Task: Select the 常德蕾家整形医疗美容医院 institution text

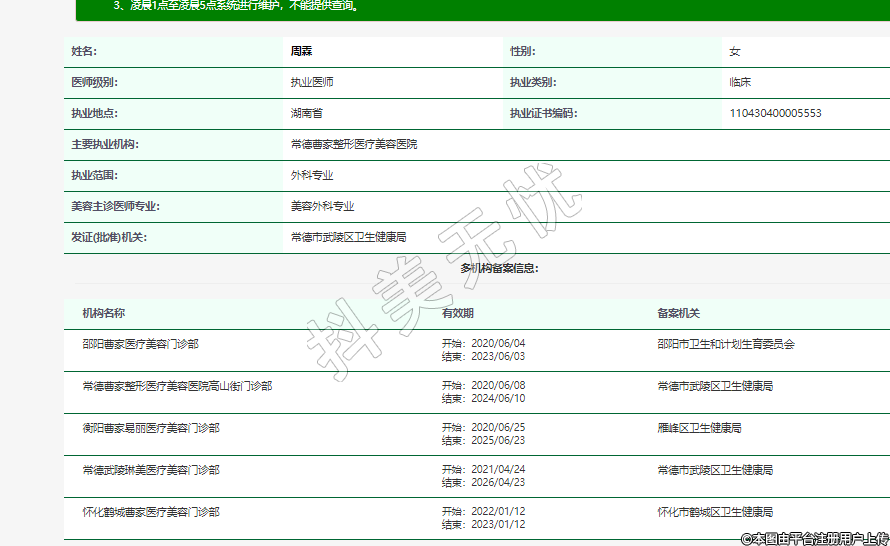Action: 353,144
